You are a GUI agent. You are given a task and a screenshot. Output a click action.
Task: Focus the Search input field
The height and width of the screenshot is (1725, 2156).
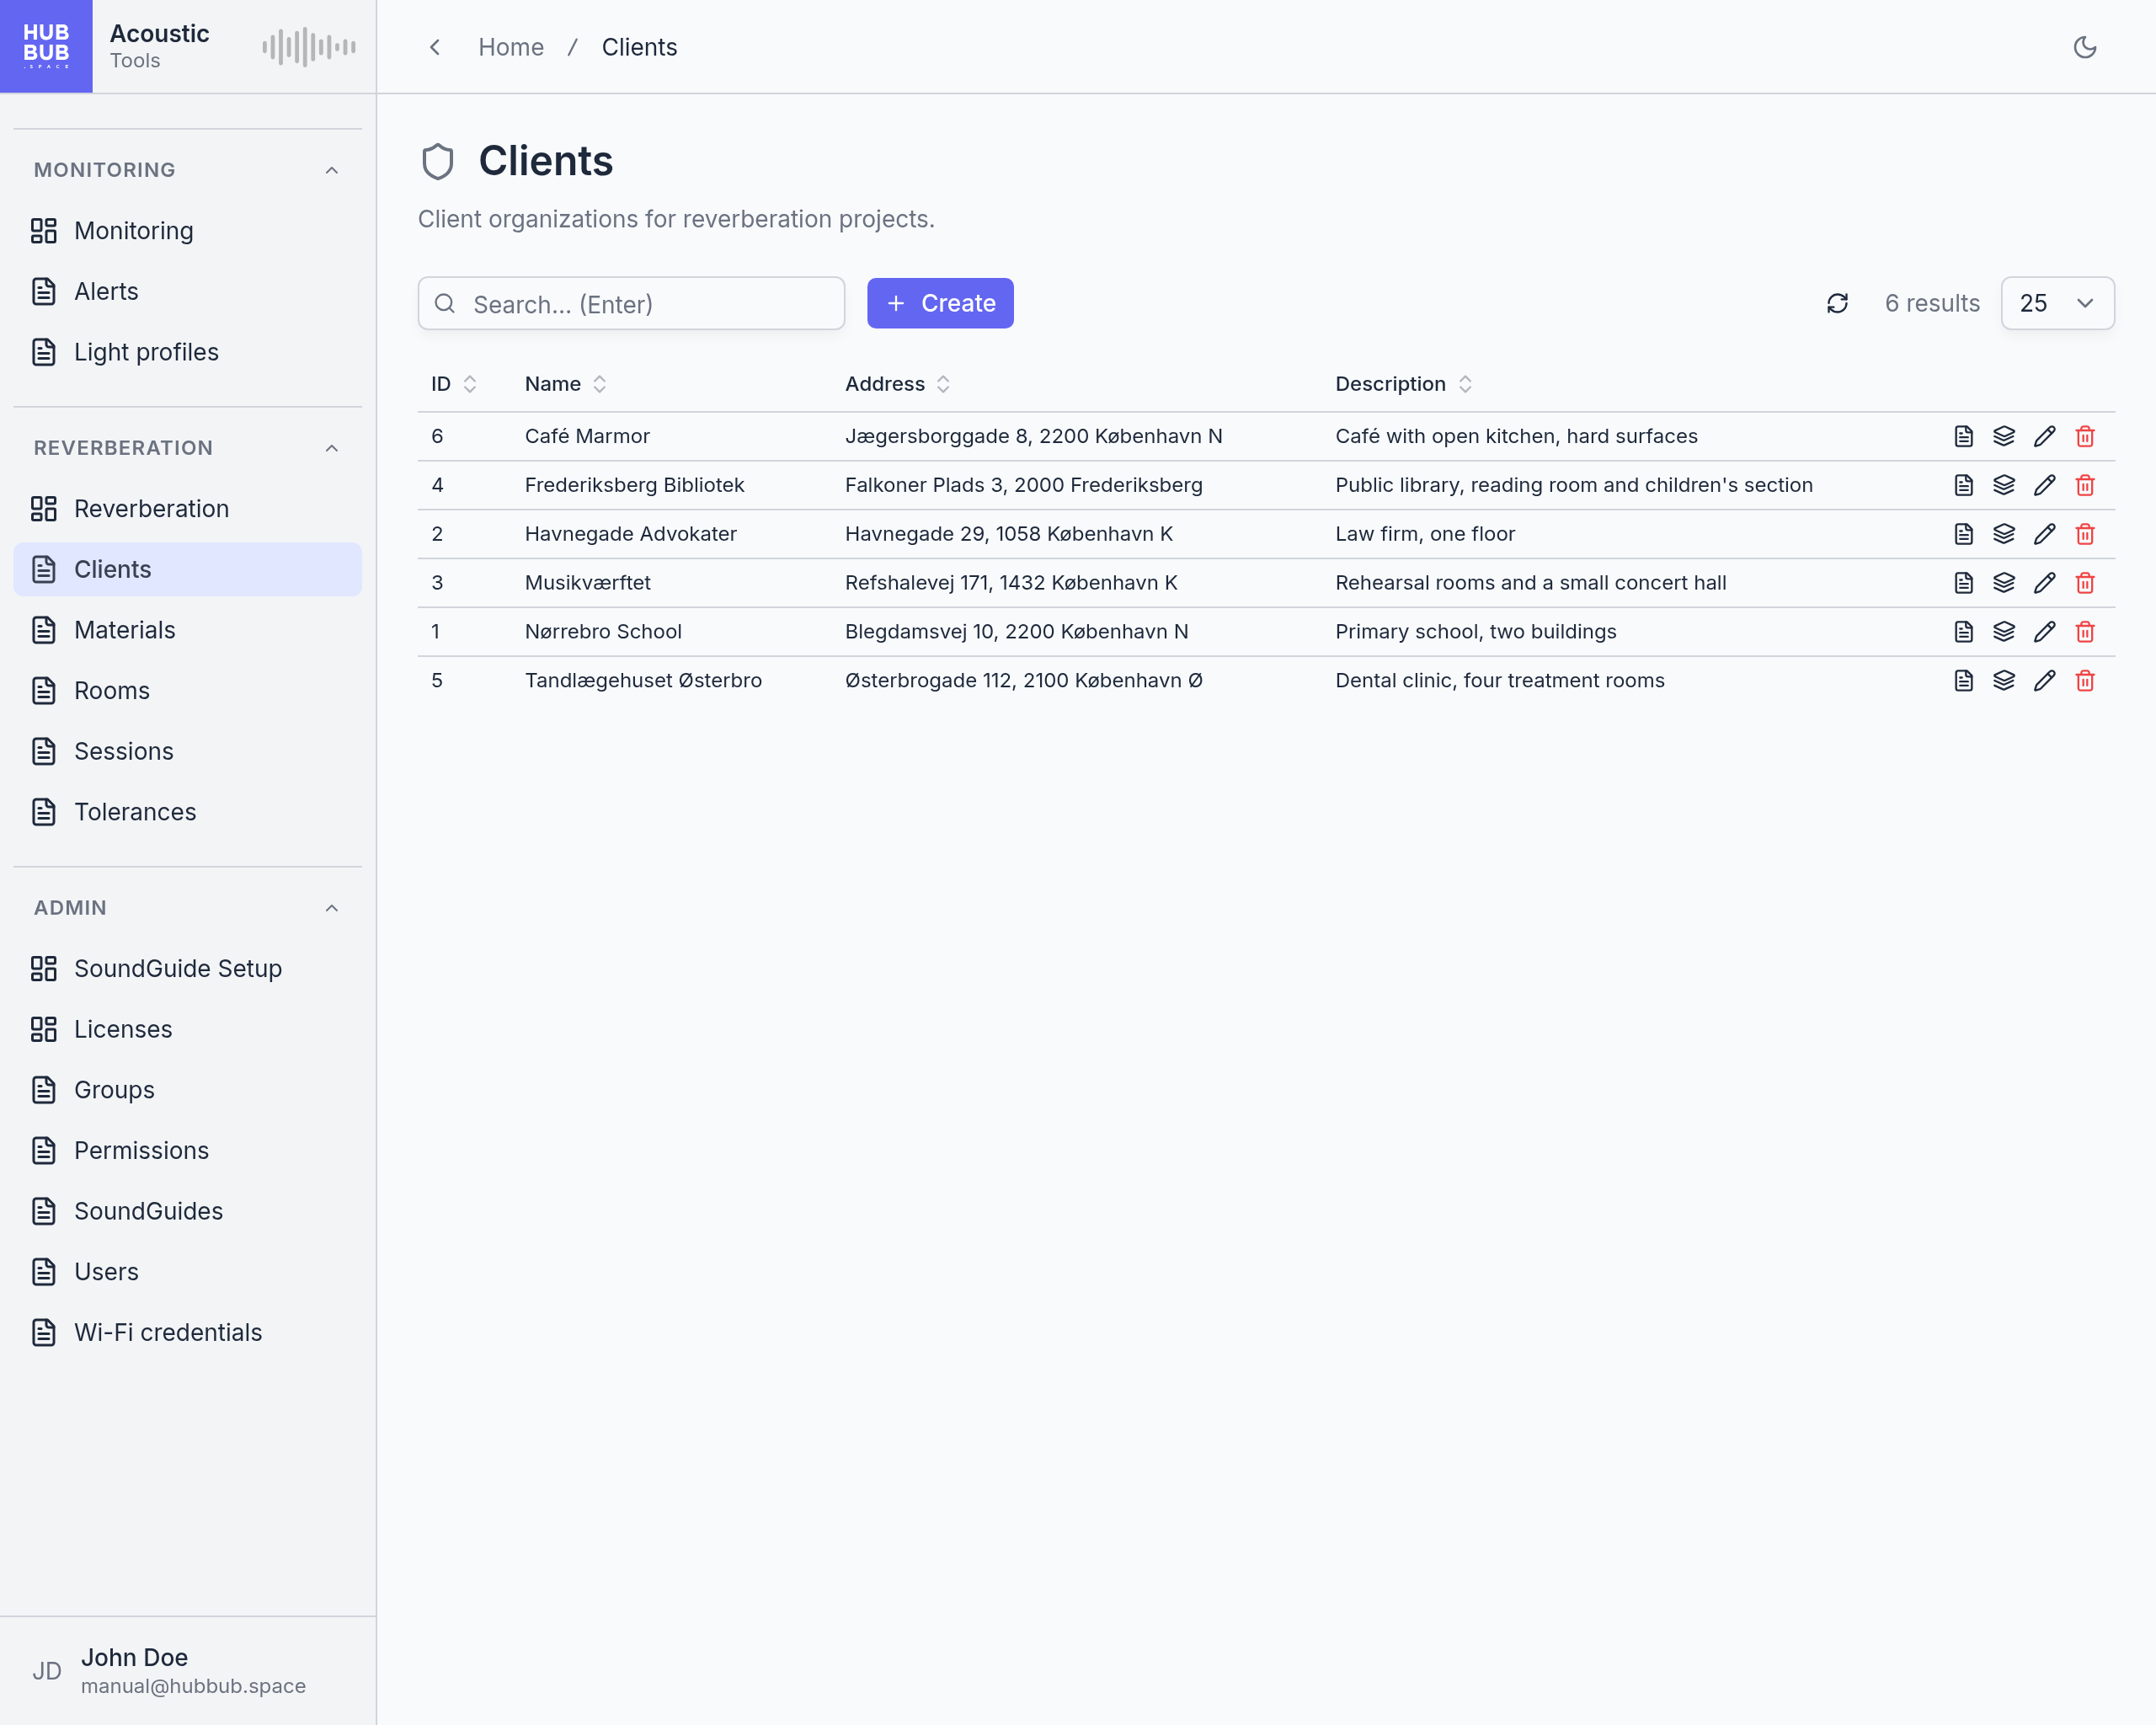click(x=631, y=304)
